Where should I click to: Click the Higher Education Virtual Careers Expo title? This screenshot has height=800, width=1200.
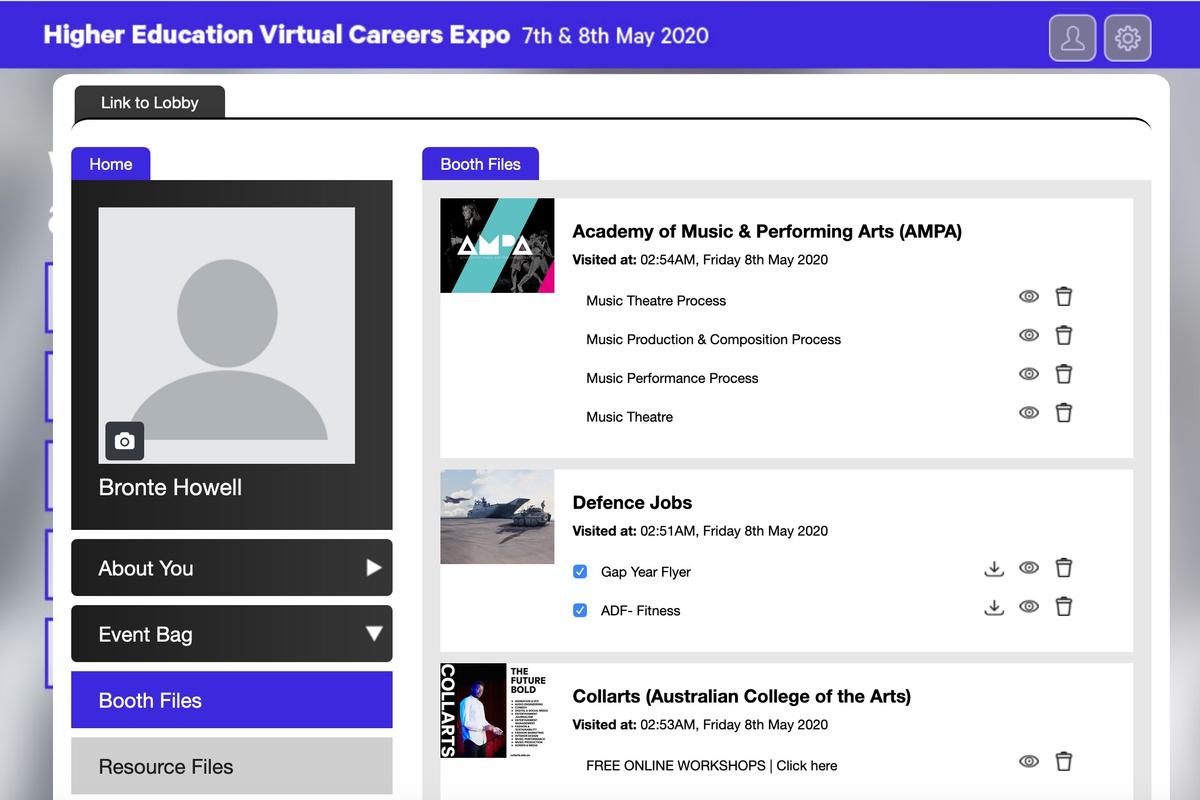(277, 34)
